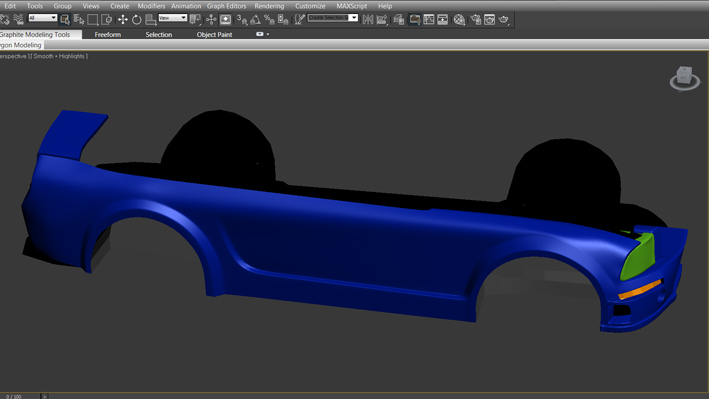Click the Render Production teapot icon

(x=504, y=19)
